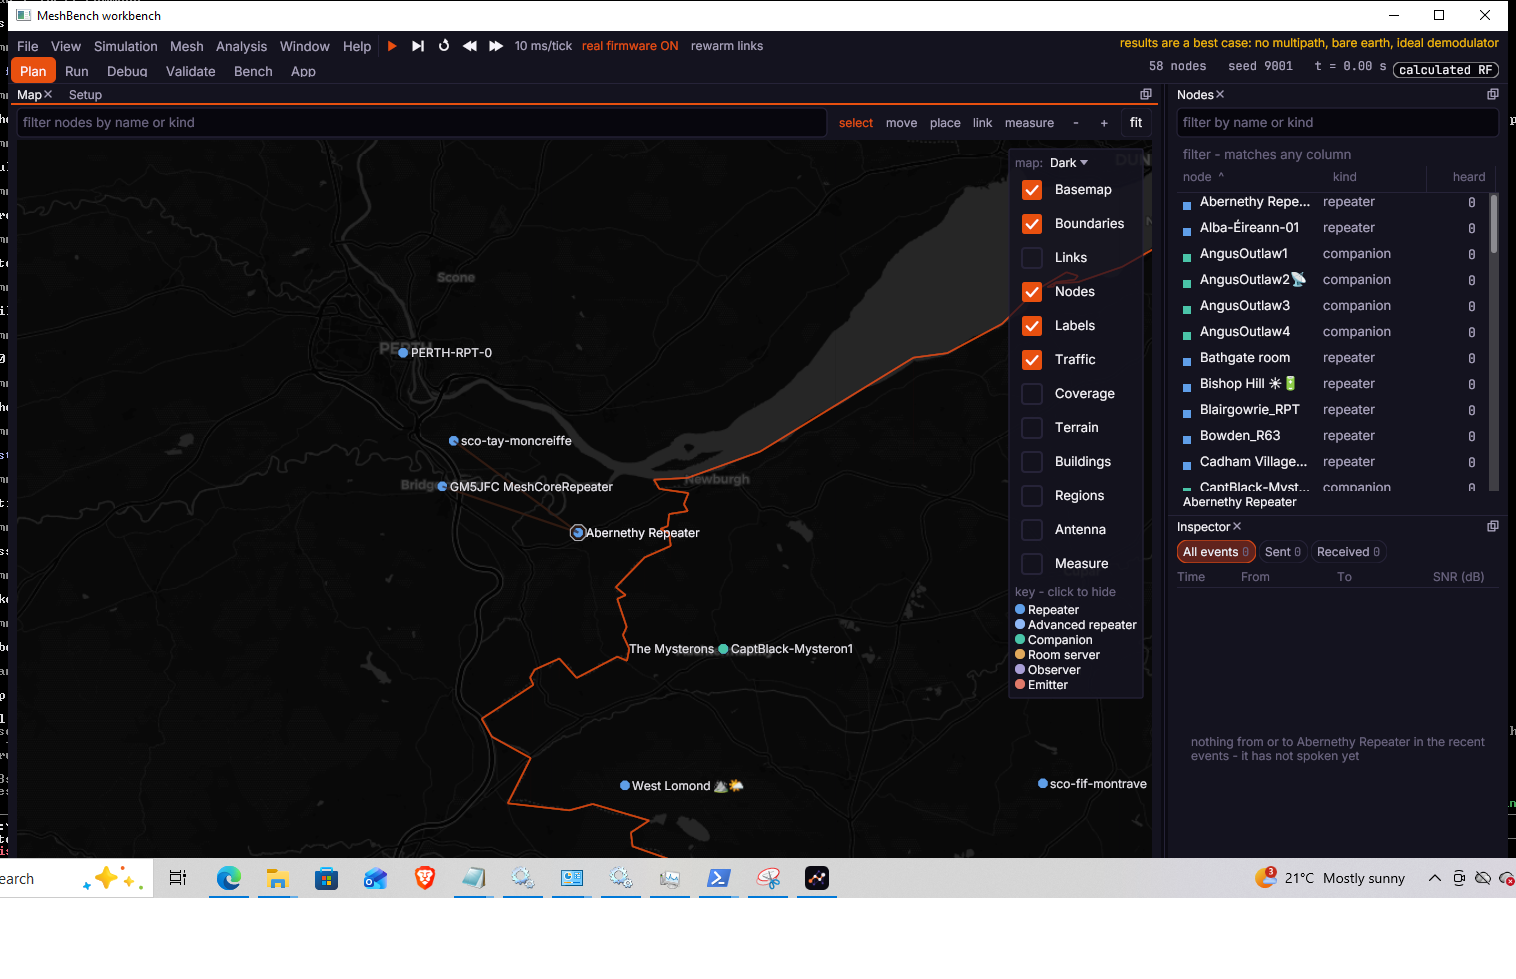Select the PERTH-RPT-0 node on the map
Image resolution: width=1516 pixels, height=979 pixels.
tap(403, 353)
